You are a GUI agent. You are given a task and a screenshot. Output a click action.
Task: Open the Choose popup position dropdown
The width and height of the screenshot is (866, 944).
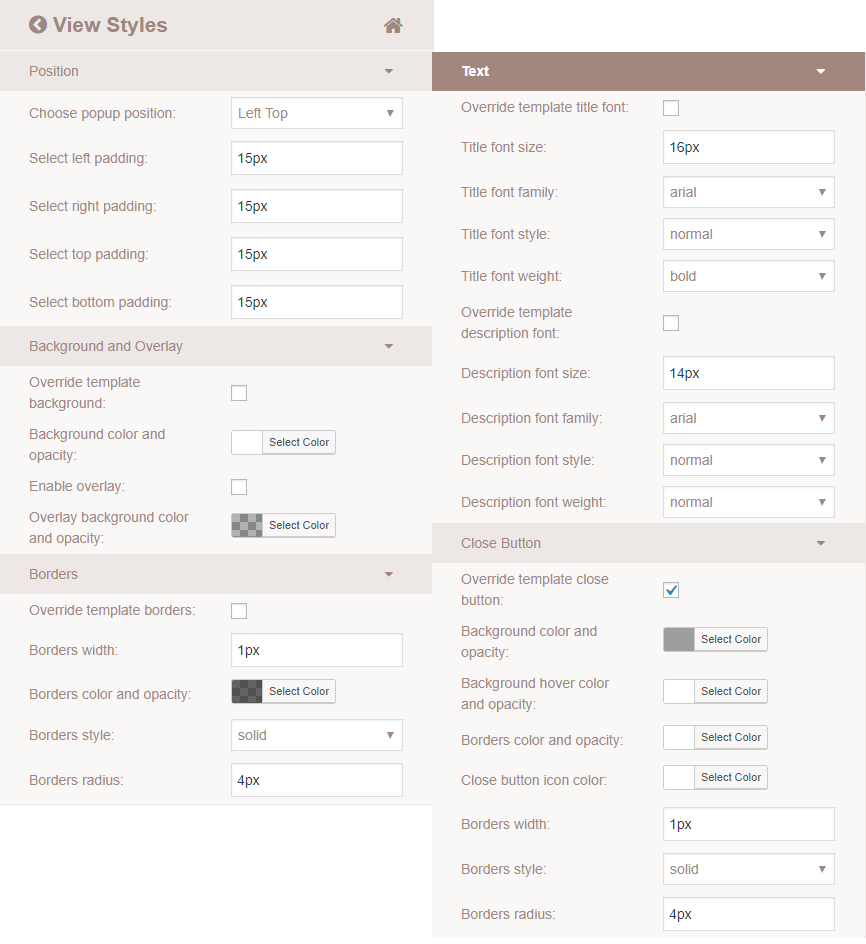317,113
